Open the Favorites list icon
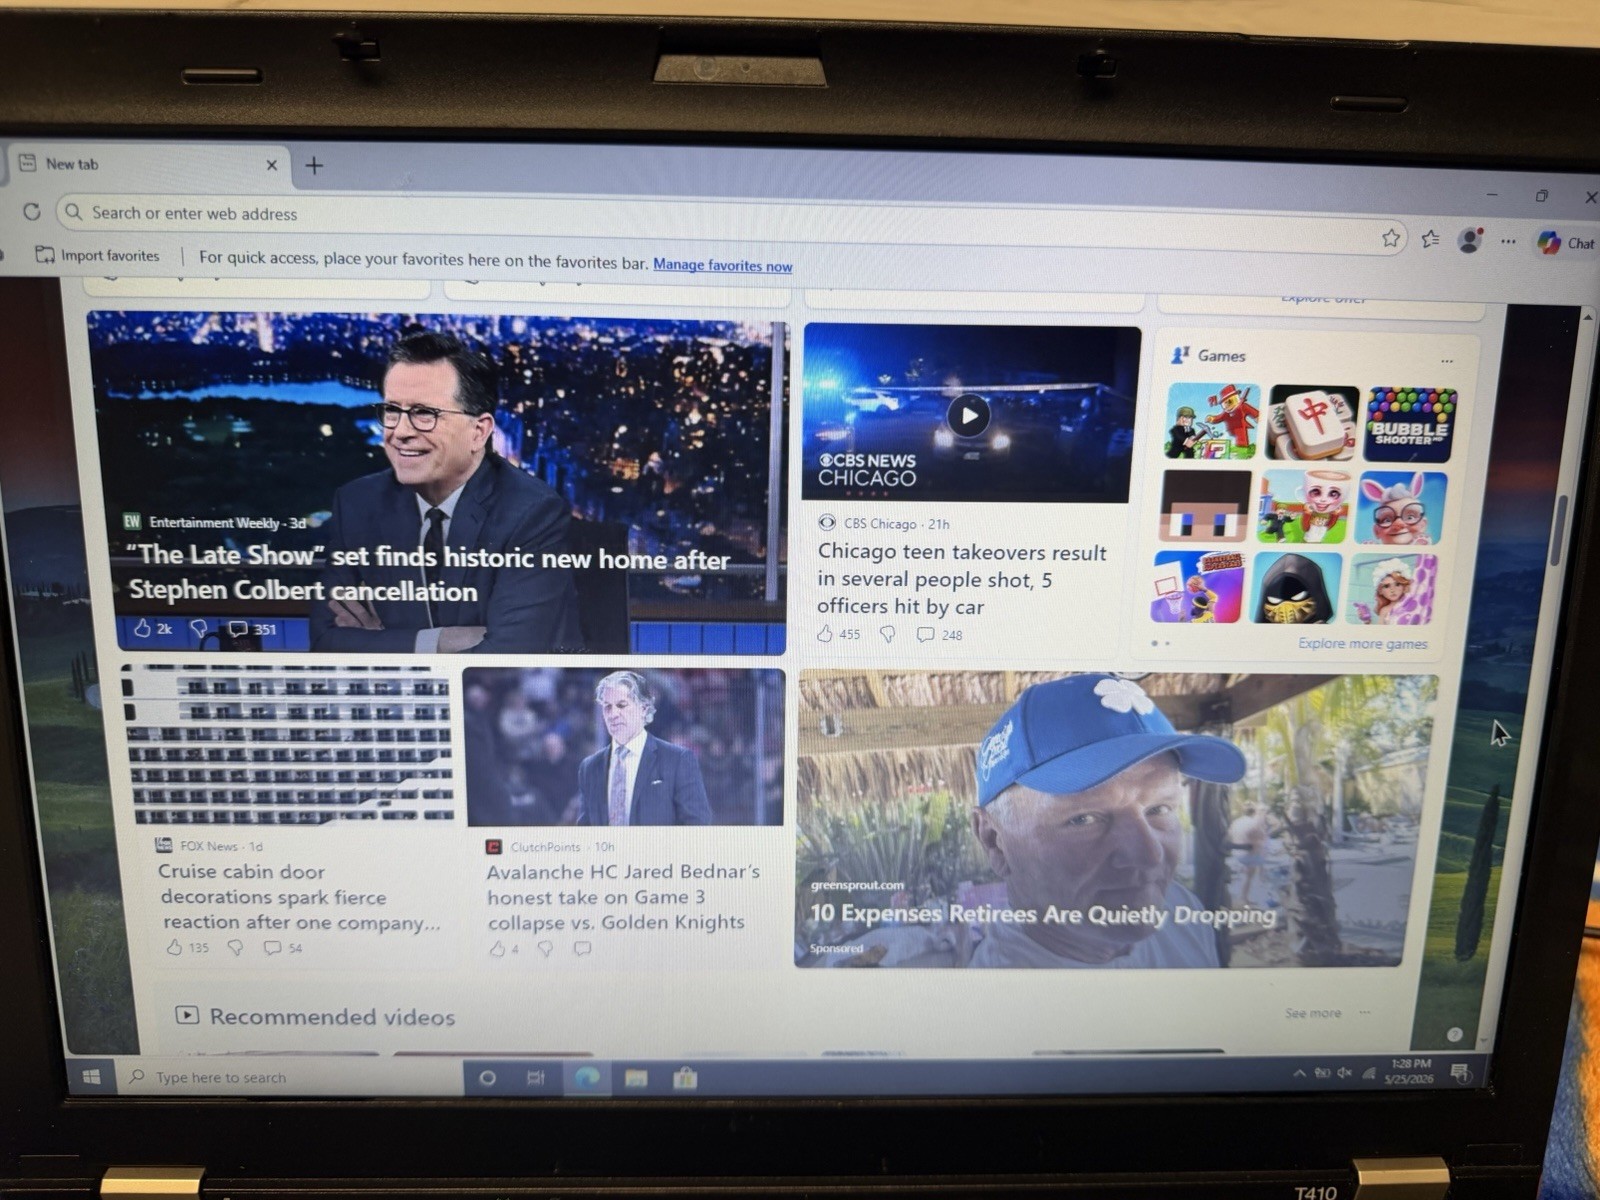Screen dimensions: 1600x1200 click(x=1431, y=239)
